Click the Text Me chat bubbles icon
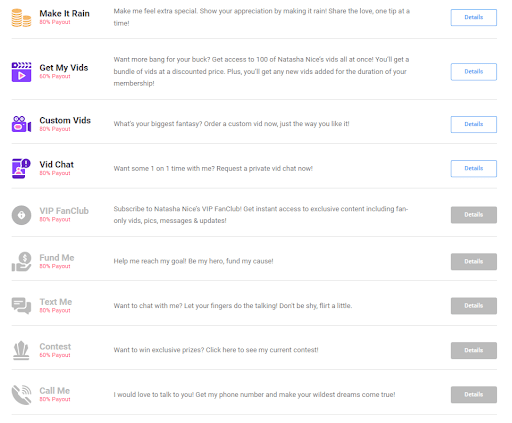 (21, 306)
